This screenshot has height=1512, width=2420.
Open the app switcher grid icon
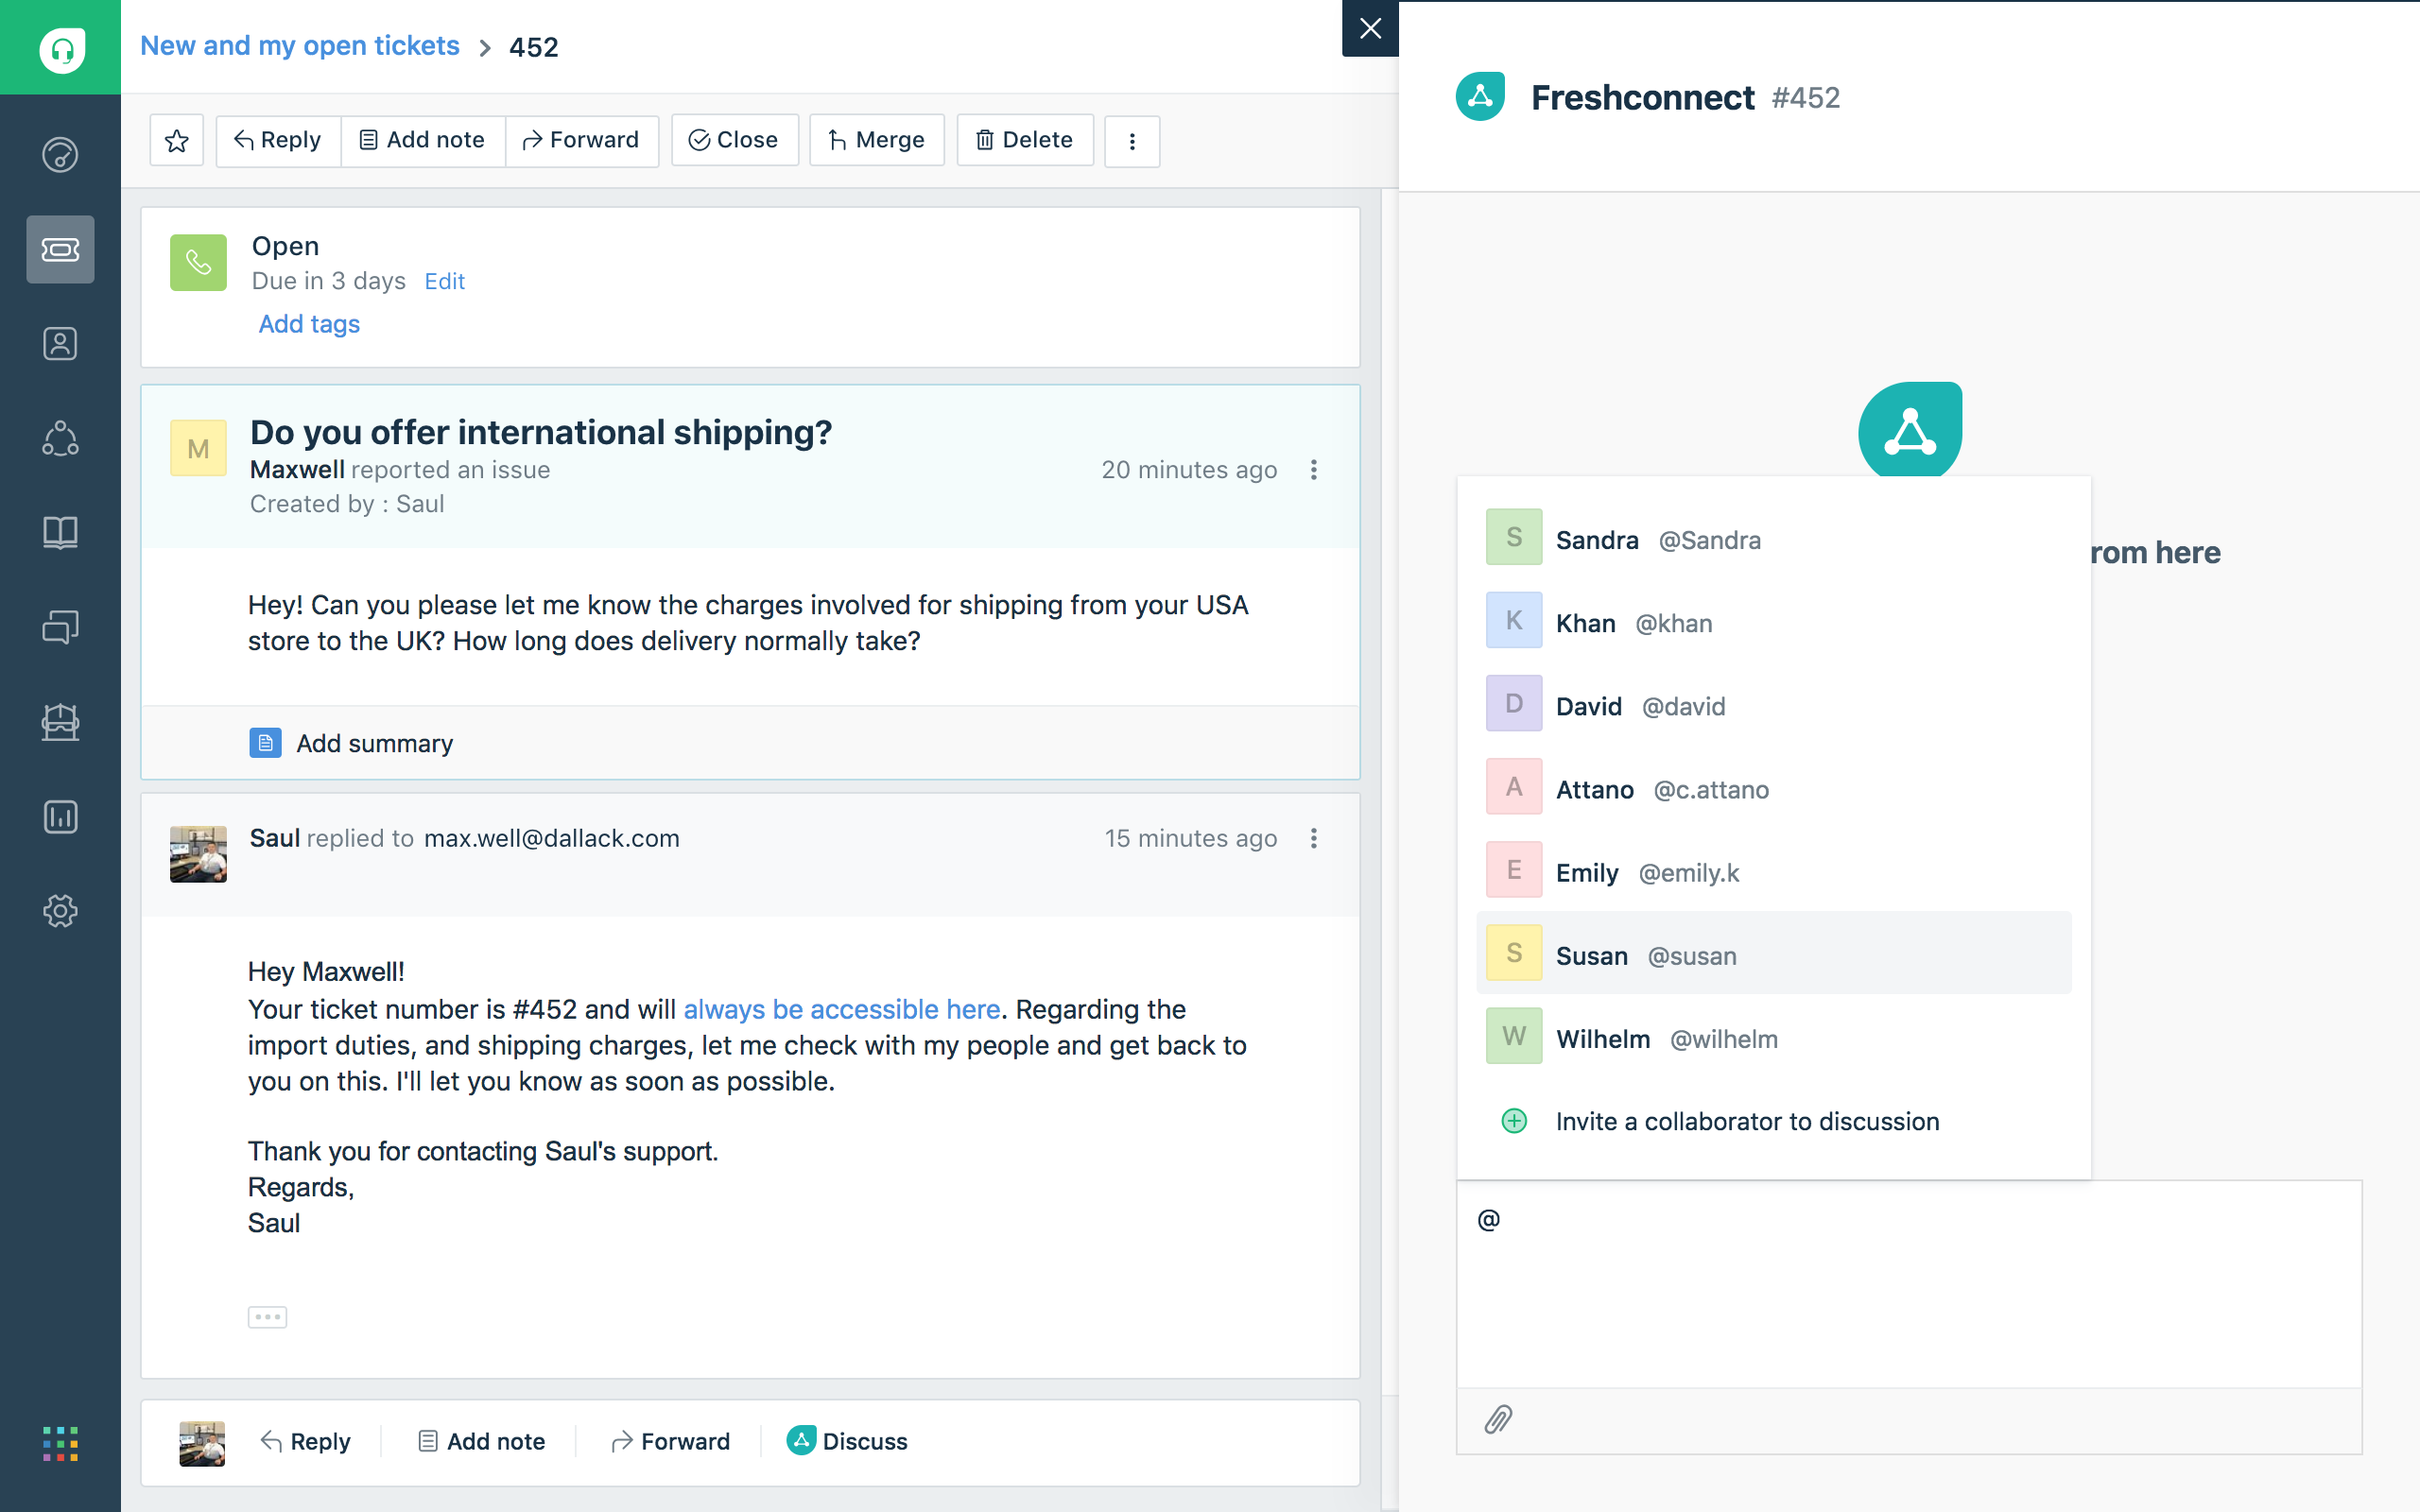60,1444
